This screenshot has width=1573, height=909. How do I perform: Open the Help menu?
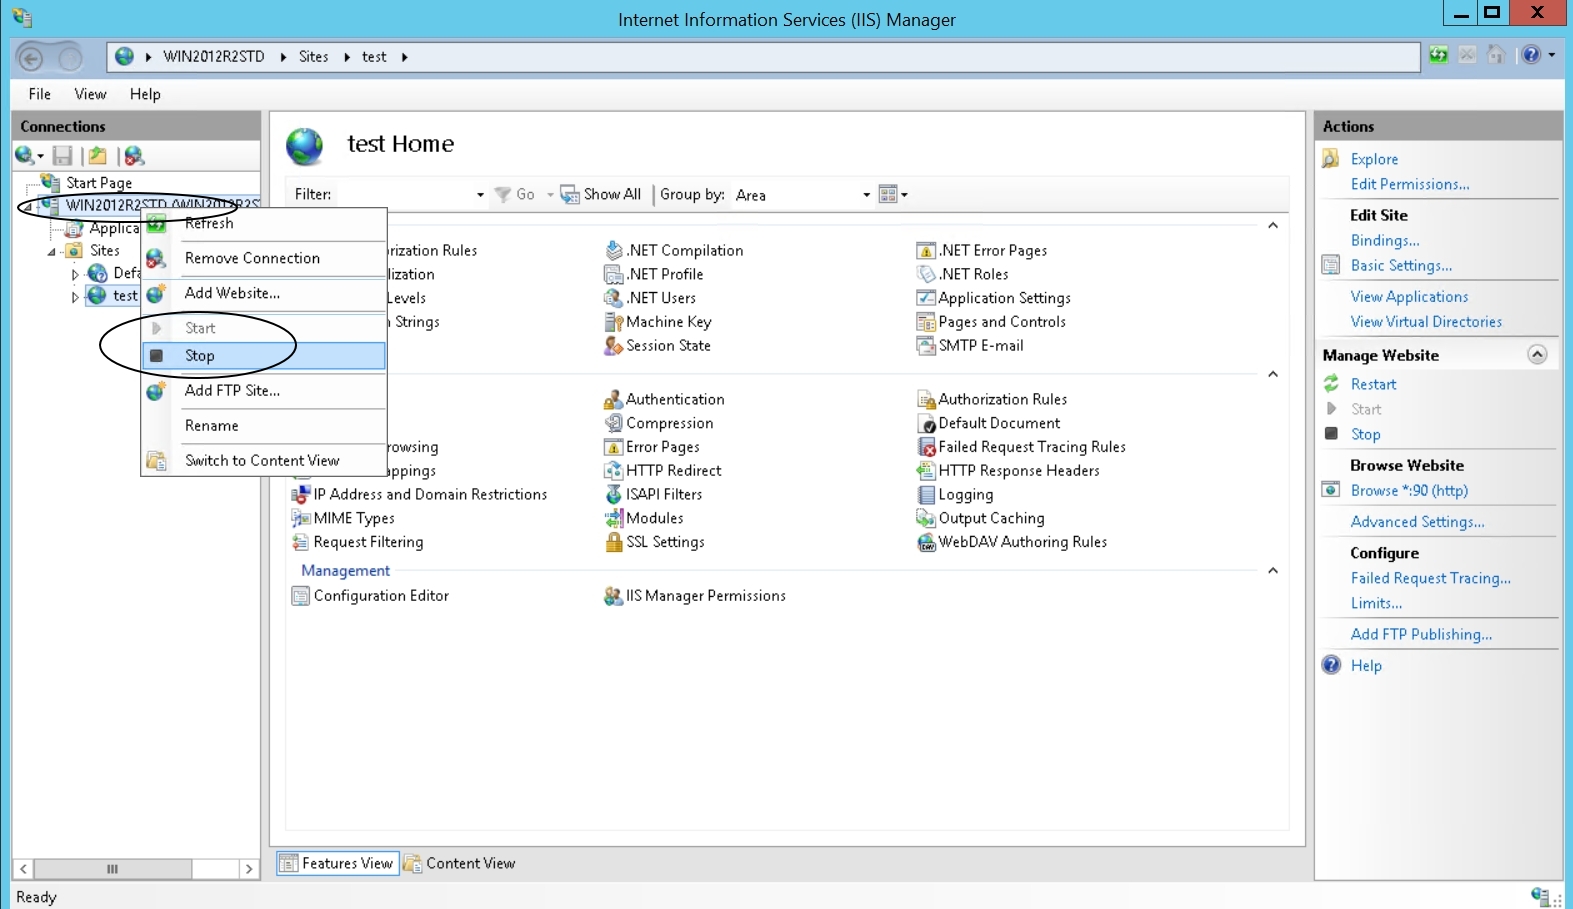click(145, 94)
